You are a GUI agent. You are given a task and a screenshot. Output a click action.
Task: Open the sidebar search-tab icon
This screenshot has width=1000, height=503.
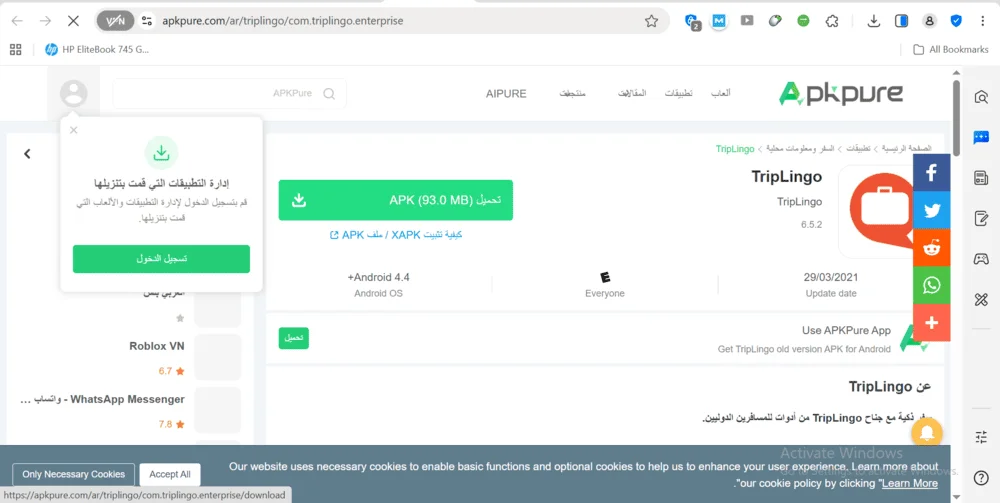[981, 97]
